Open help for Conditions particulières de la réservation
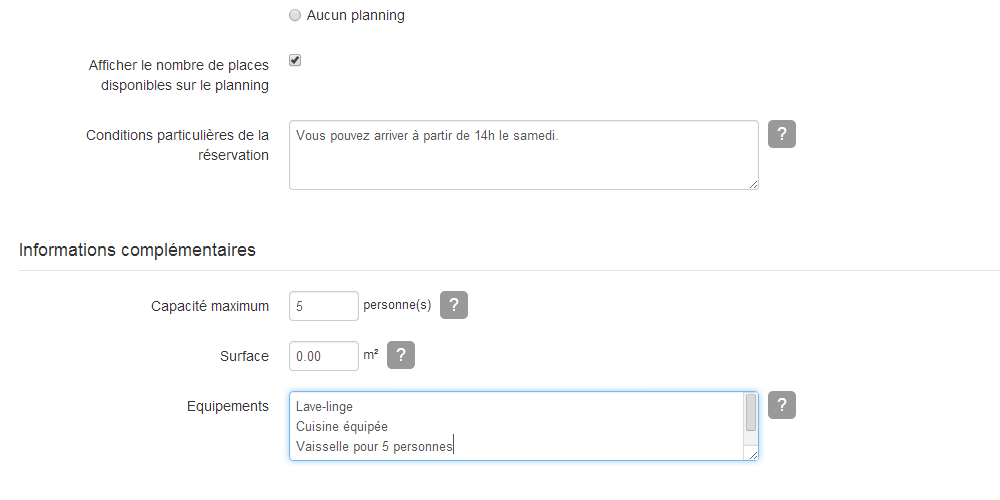 click(782, 134)
